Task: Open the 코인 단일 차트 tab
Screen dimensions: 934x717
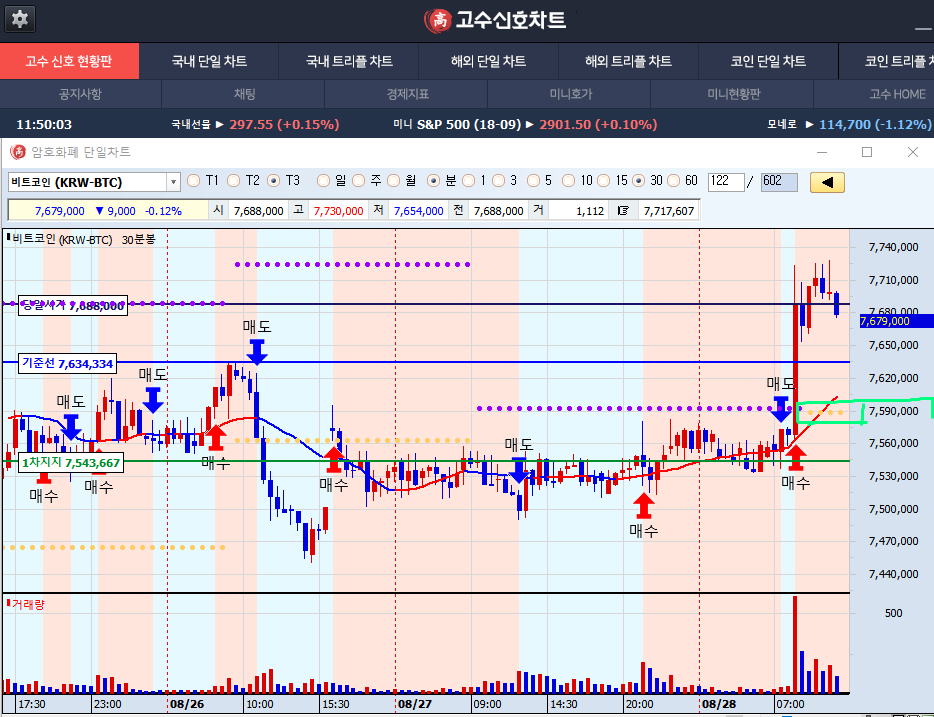Action: 768,61
